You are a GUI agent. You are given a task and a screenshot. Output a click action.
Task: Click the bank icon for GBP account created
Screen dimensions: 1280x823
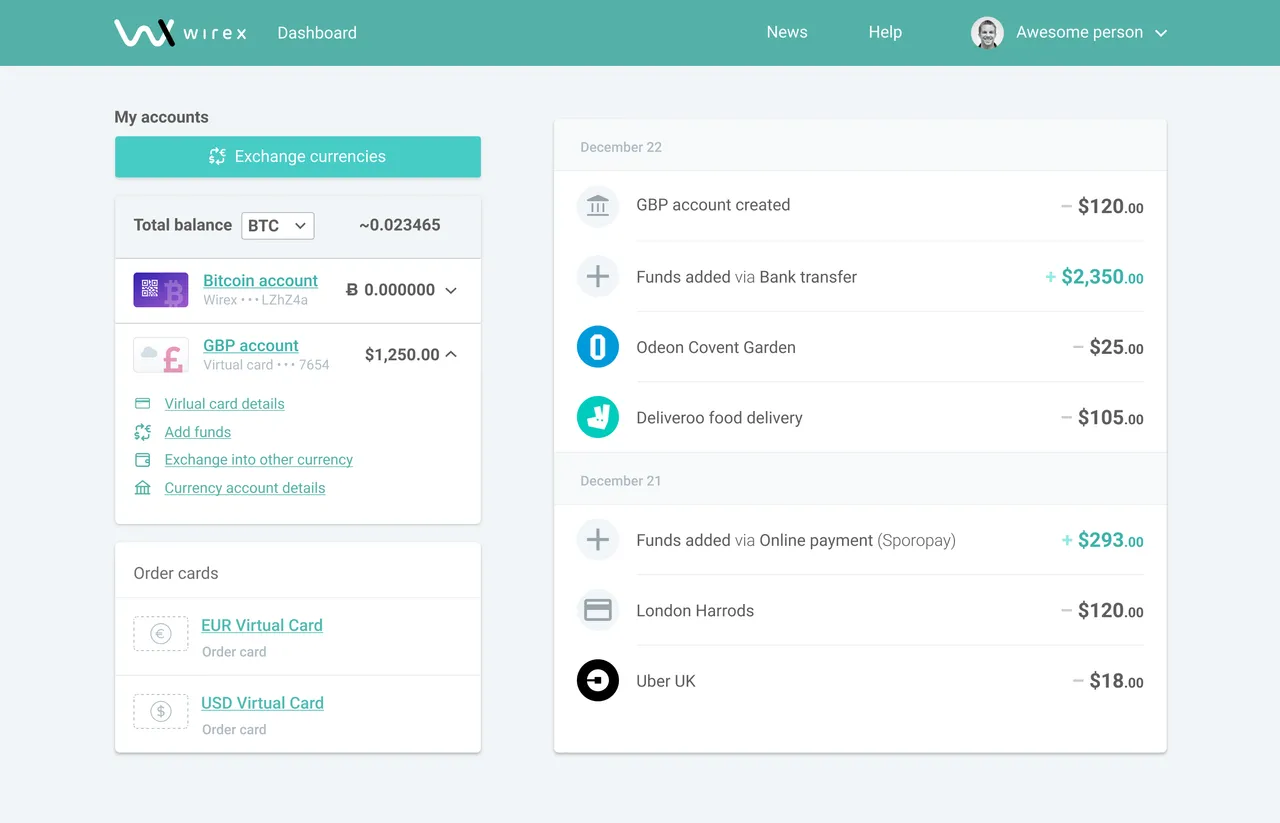(x=598, y=206)
